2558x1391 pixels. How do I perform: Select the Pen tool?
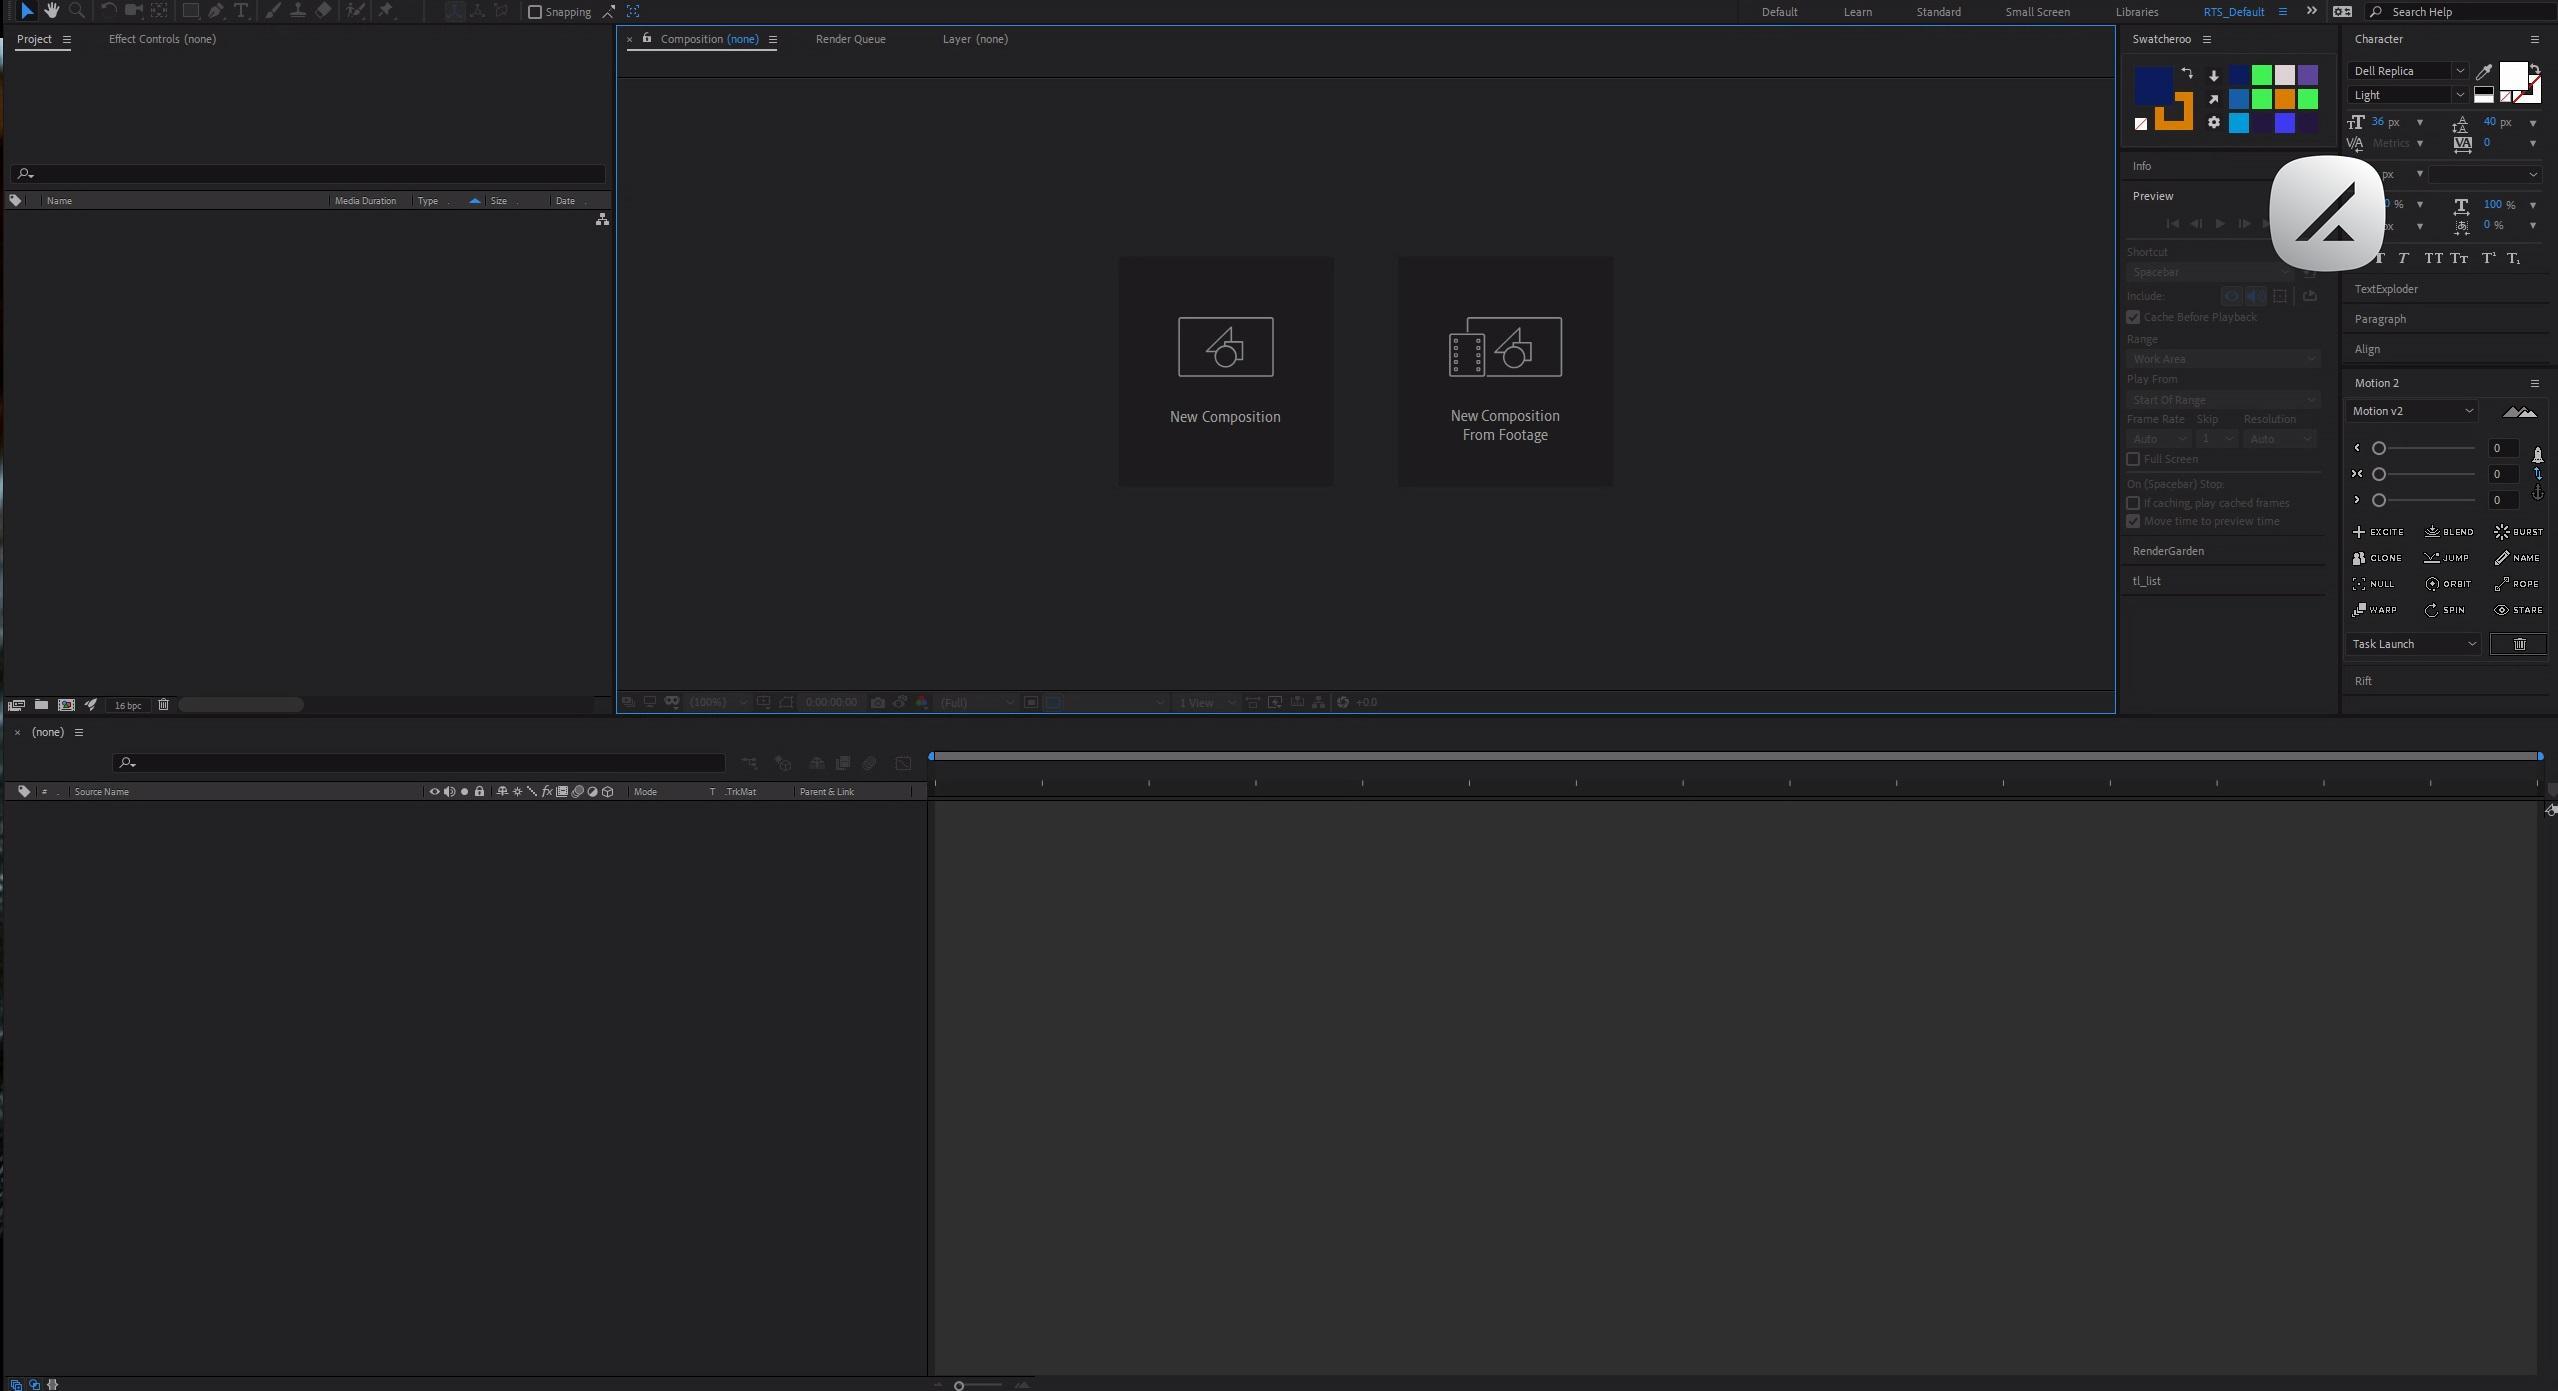point(216,11)
